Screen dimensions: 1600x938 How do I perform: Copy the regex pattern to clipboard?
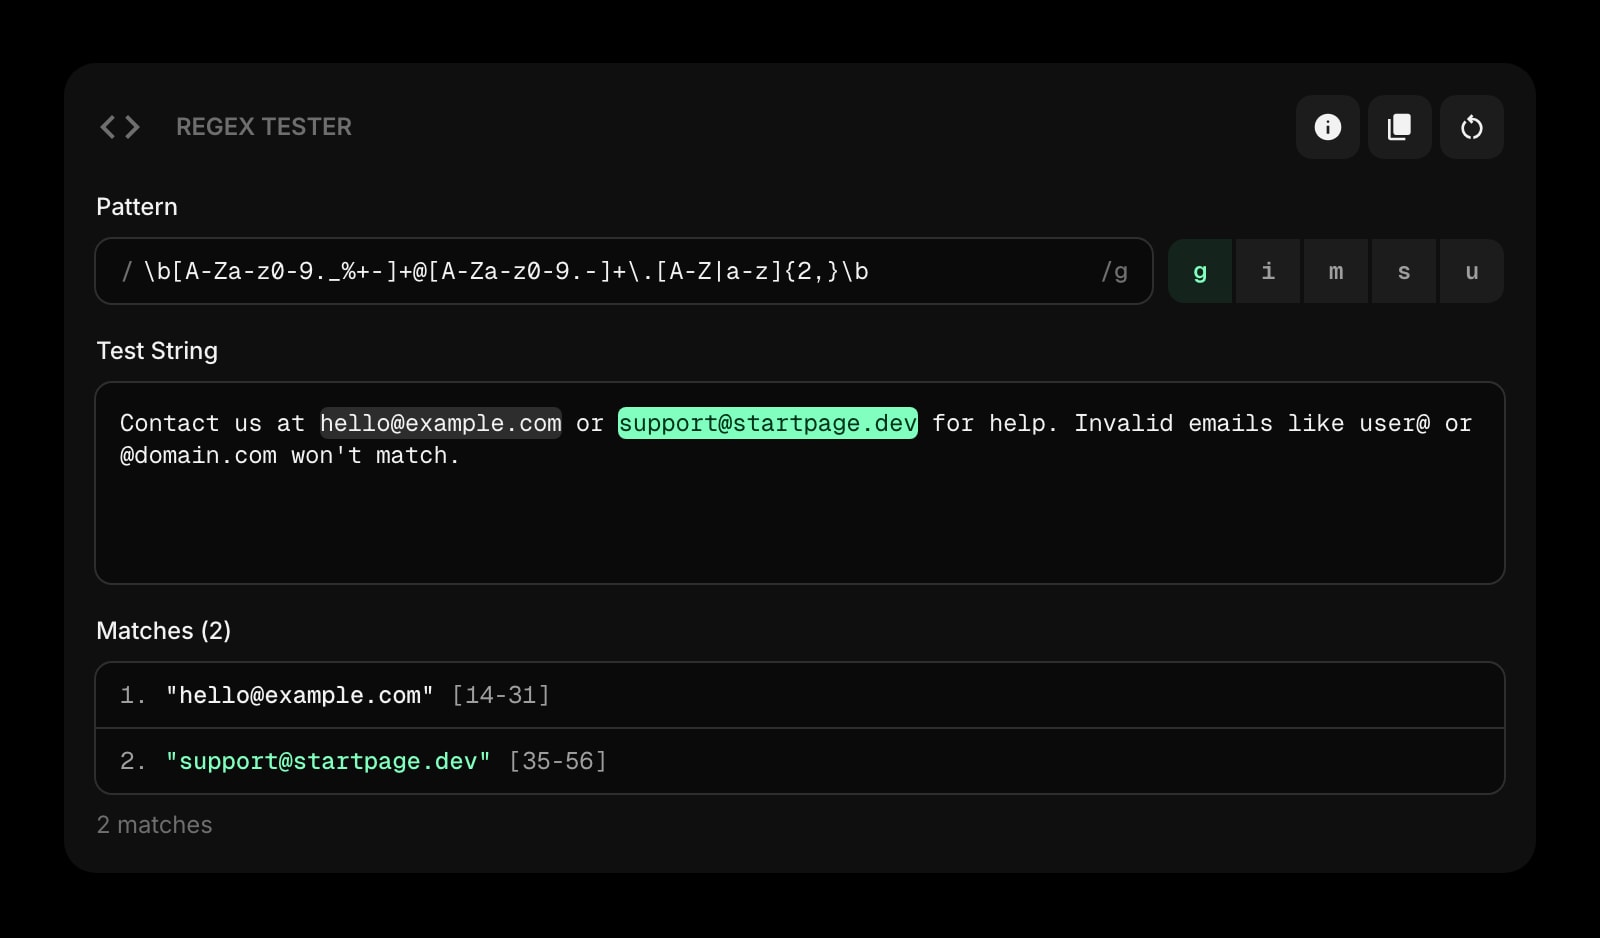coord(1399,127)
